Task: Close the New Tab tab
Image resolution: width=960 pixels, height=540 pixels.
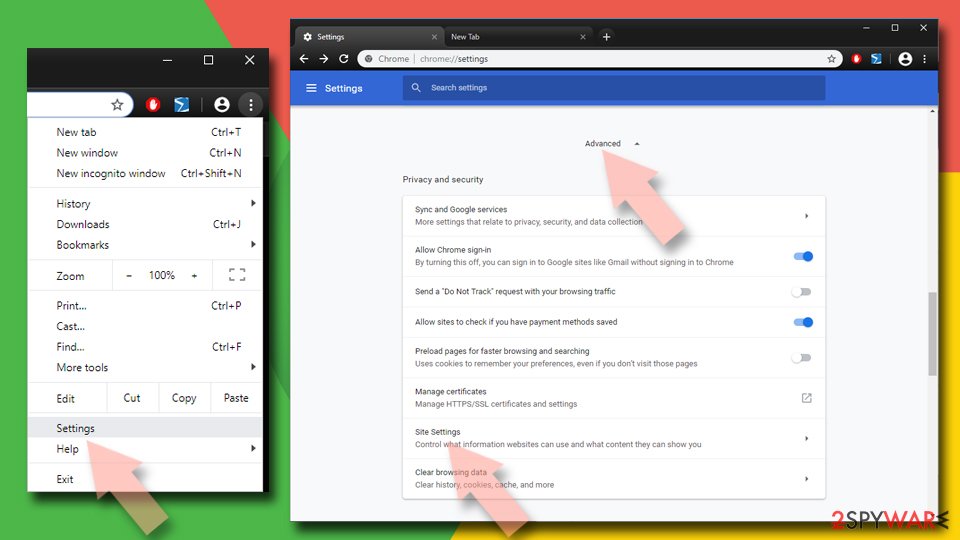Action: click(583, 37)
